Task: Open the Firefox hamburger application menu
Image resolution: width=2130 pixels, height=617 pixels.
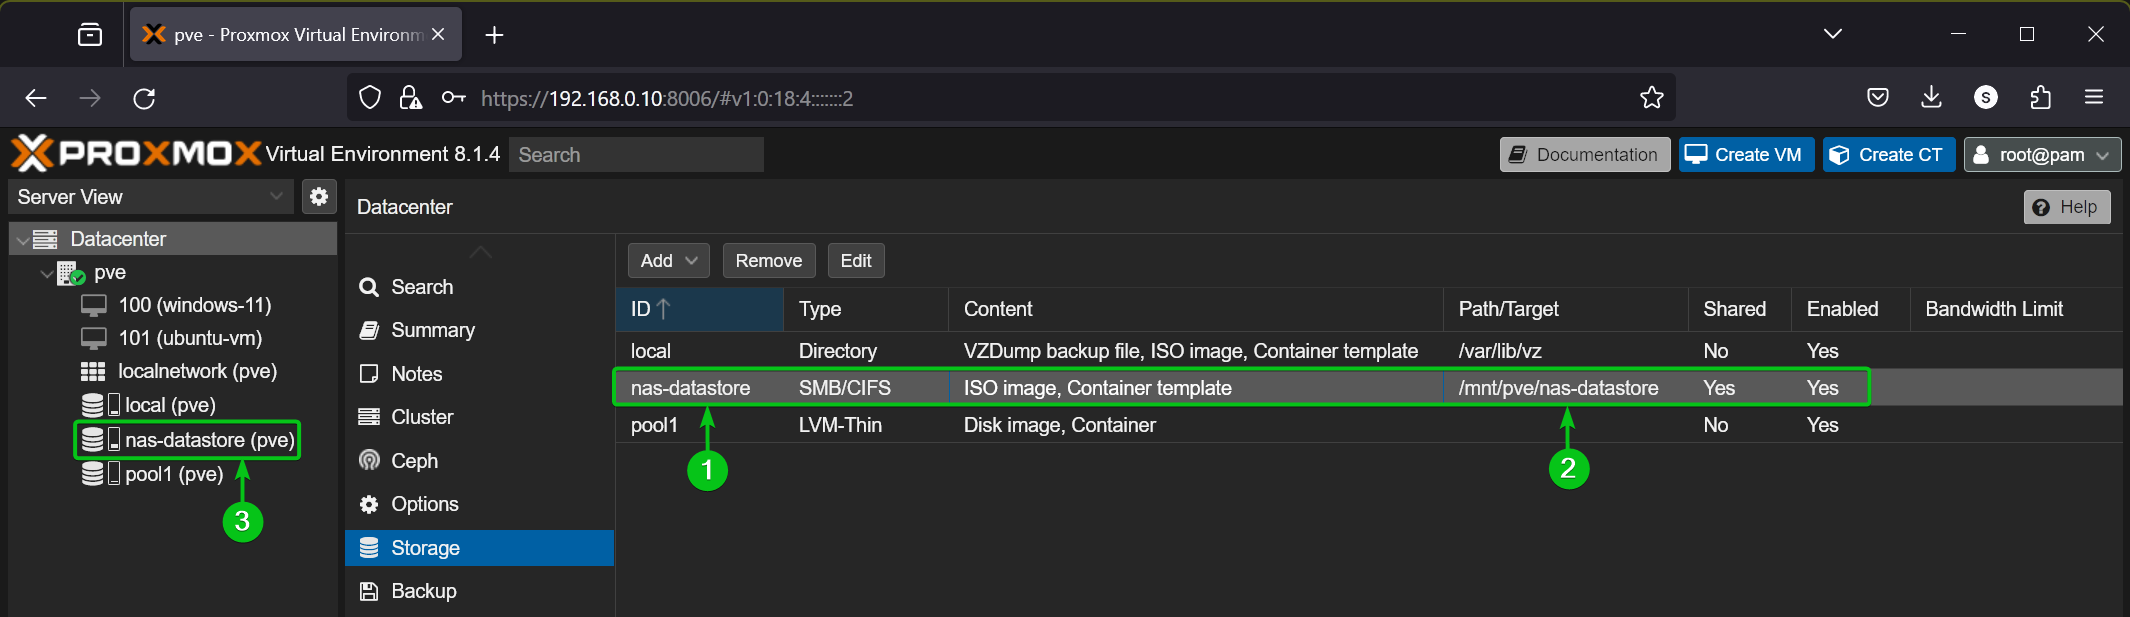Action: tap(2094, 97)
